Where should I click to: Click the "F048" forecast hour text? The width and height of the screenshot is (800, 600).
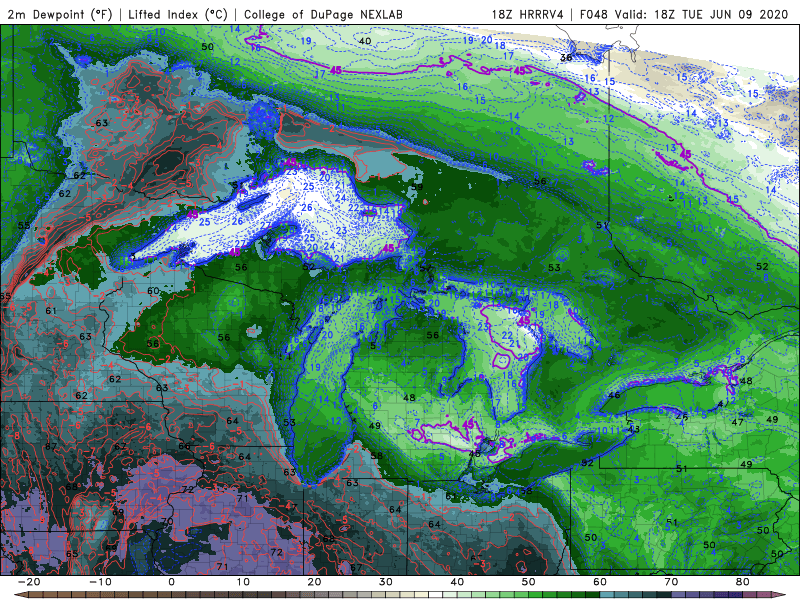pyautogui.click(x=594, y=15)
